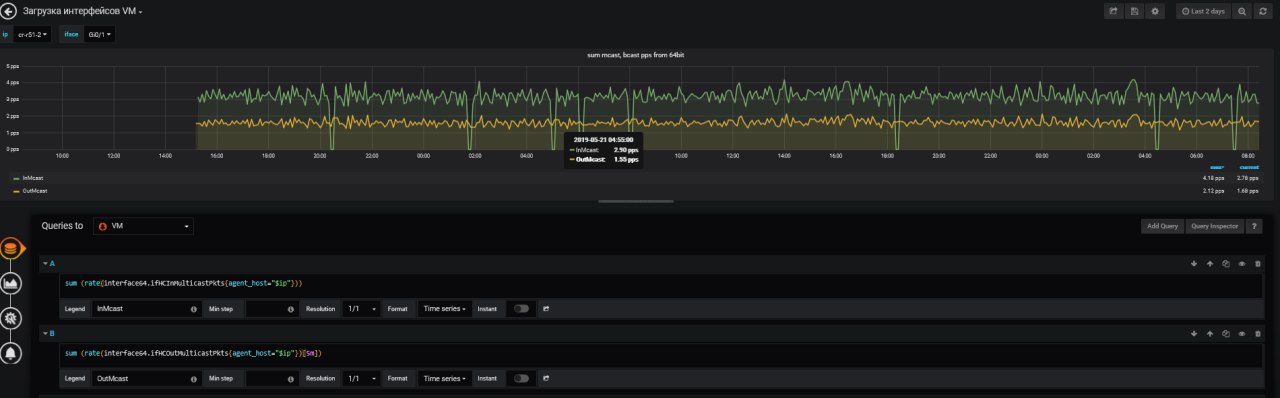Open the iface variable dropdown Gi0/1
The width and height of the screenshot is (1280, 398).
pyautogui.click(x=100, y=34)
